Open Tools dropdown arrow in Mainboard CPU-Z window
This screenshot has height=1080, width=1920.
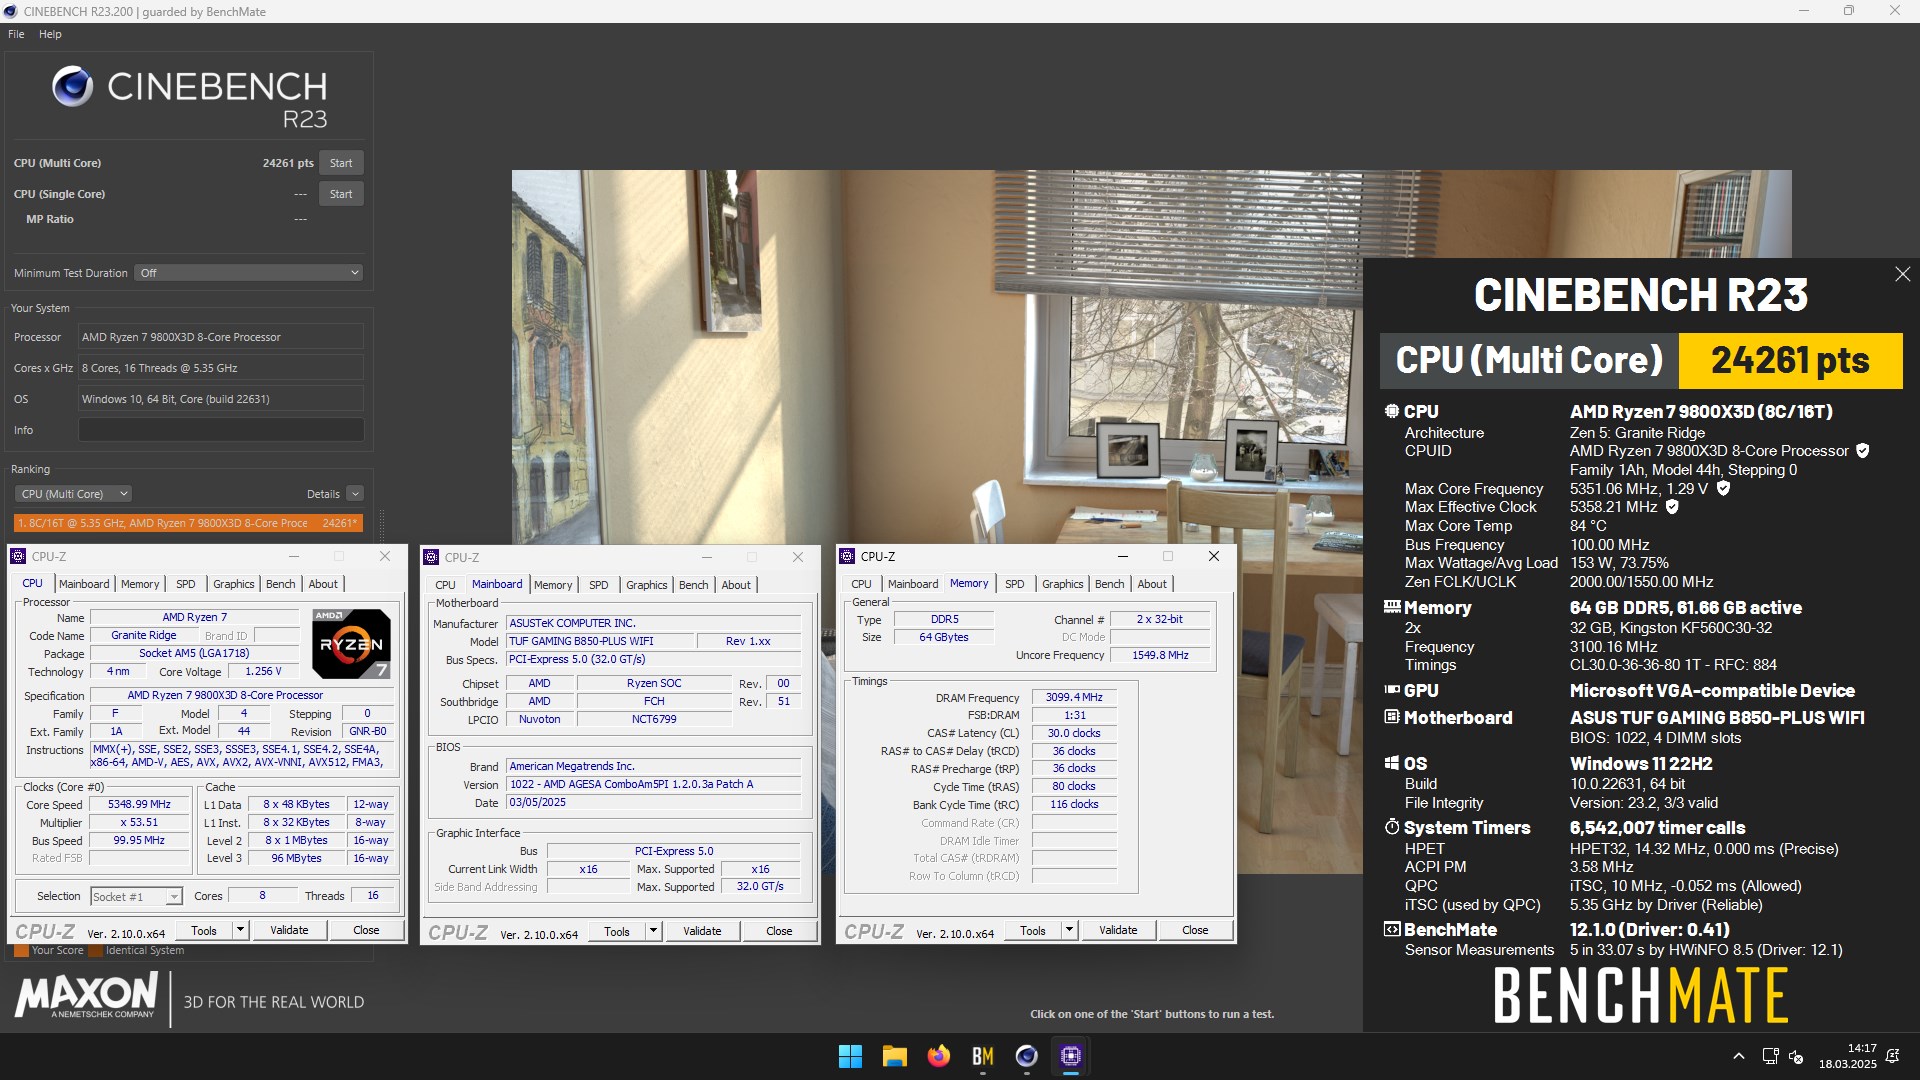653,931
